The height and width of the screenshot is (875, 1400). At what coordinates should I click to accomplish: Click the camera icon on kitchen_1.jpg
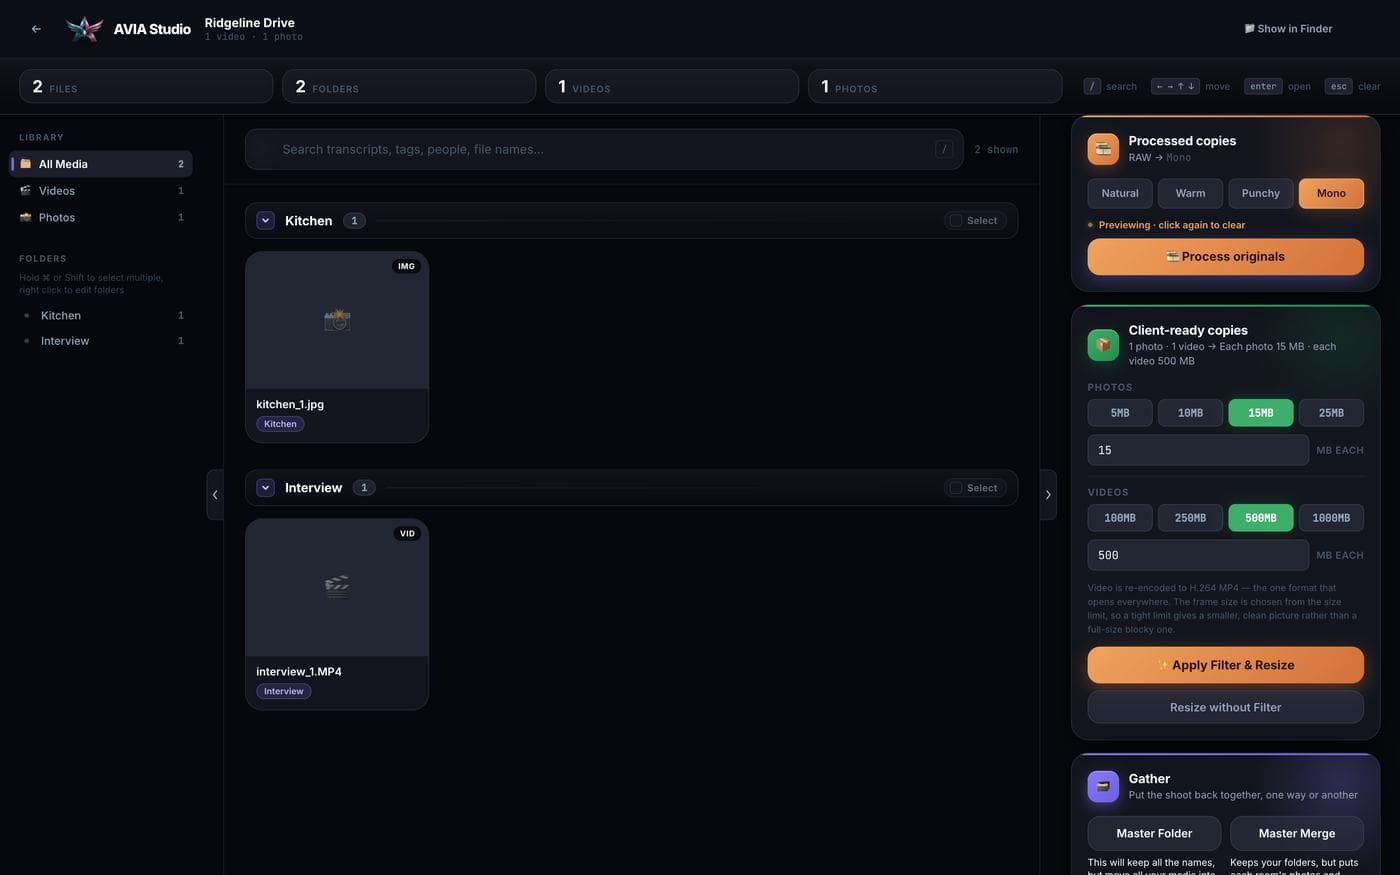click(x=337, y=320)
